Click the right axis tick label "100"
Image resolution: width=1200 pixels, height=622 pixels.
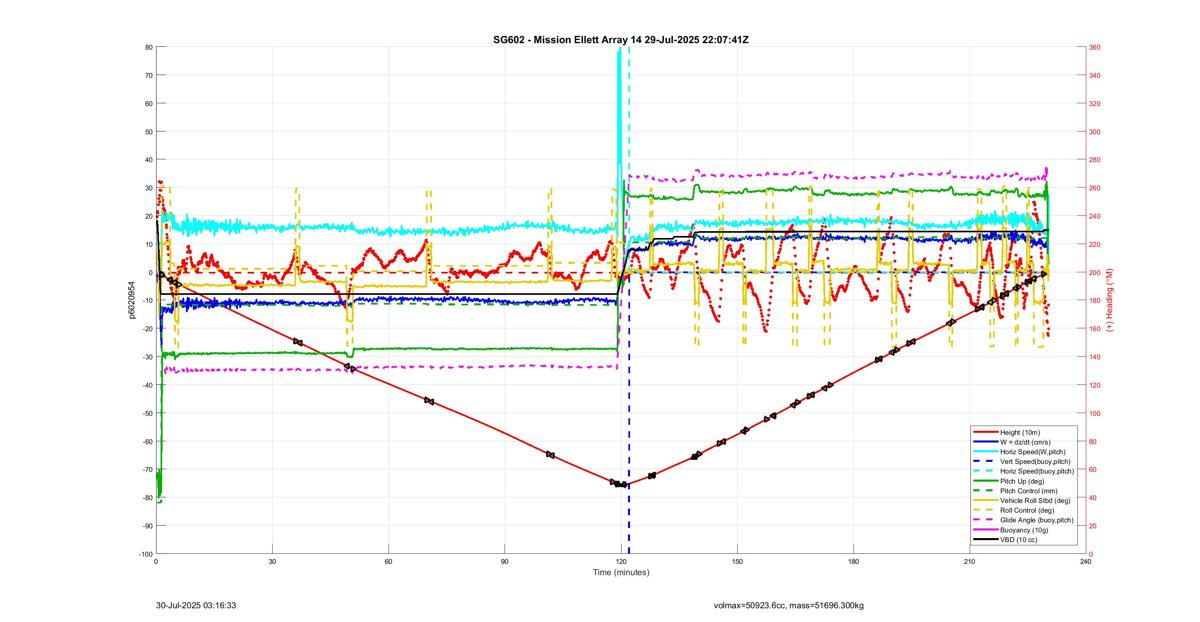coord(1094,413)
